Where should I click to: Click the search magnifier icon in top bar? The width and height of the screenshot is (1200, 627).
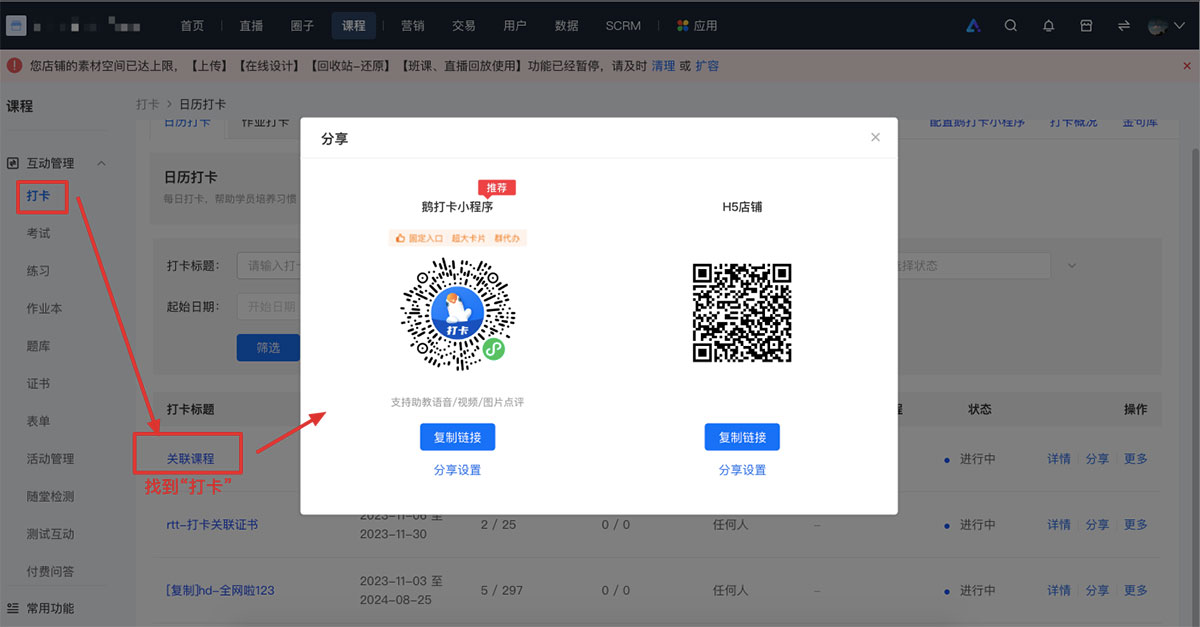pyautogui.click(x=1011, y=26)
